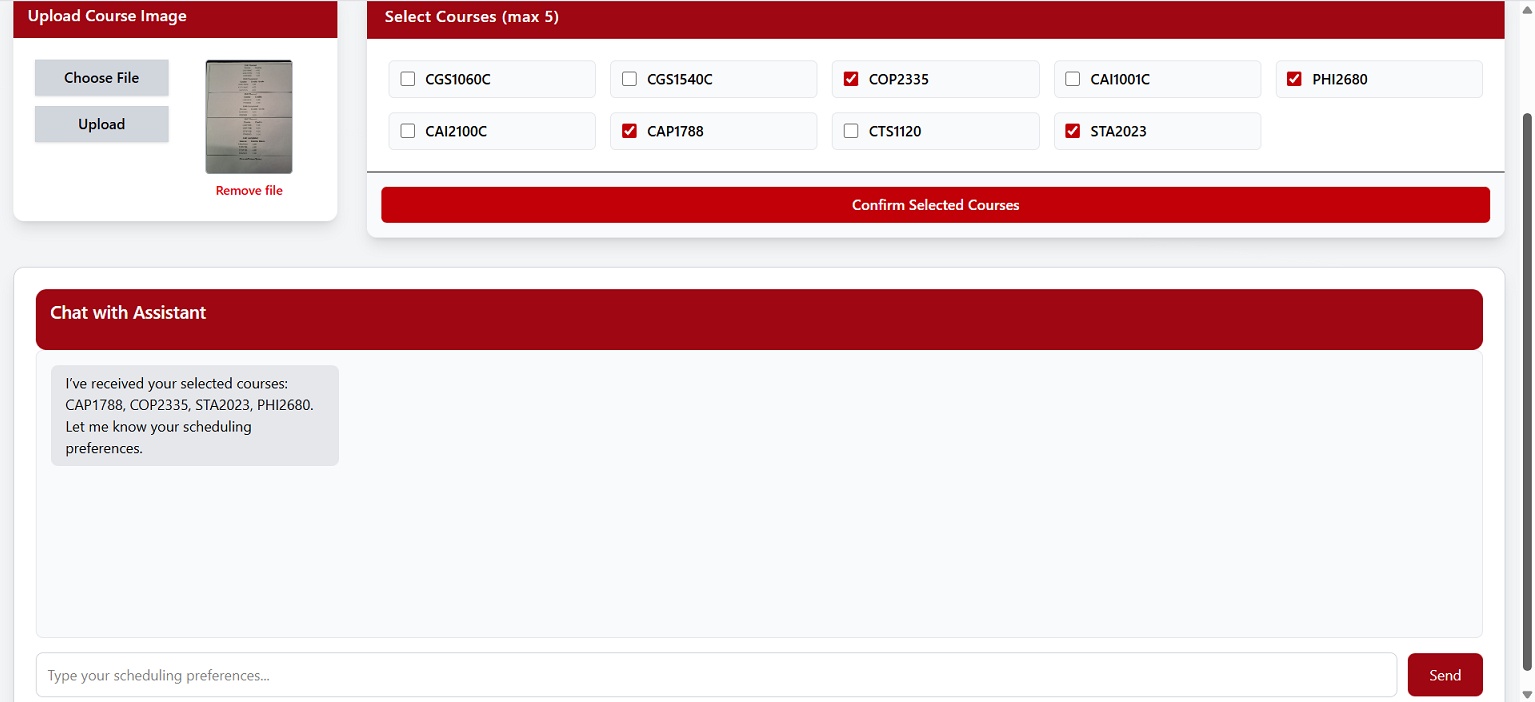Uncheck the COP2335 course checkbox
The image size is (1535, 702).
(851, 79)
